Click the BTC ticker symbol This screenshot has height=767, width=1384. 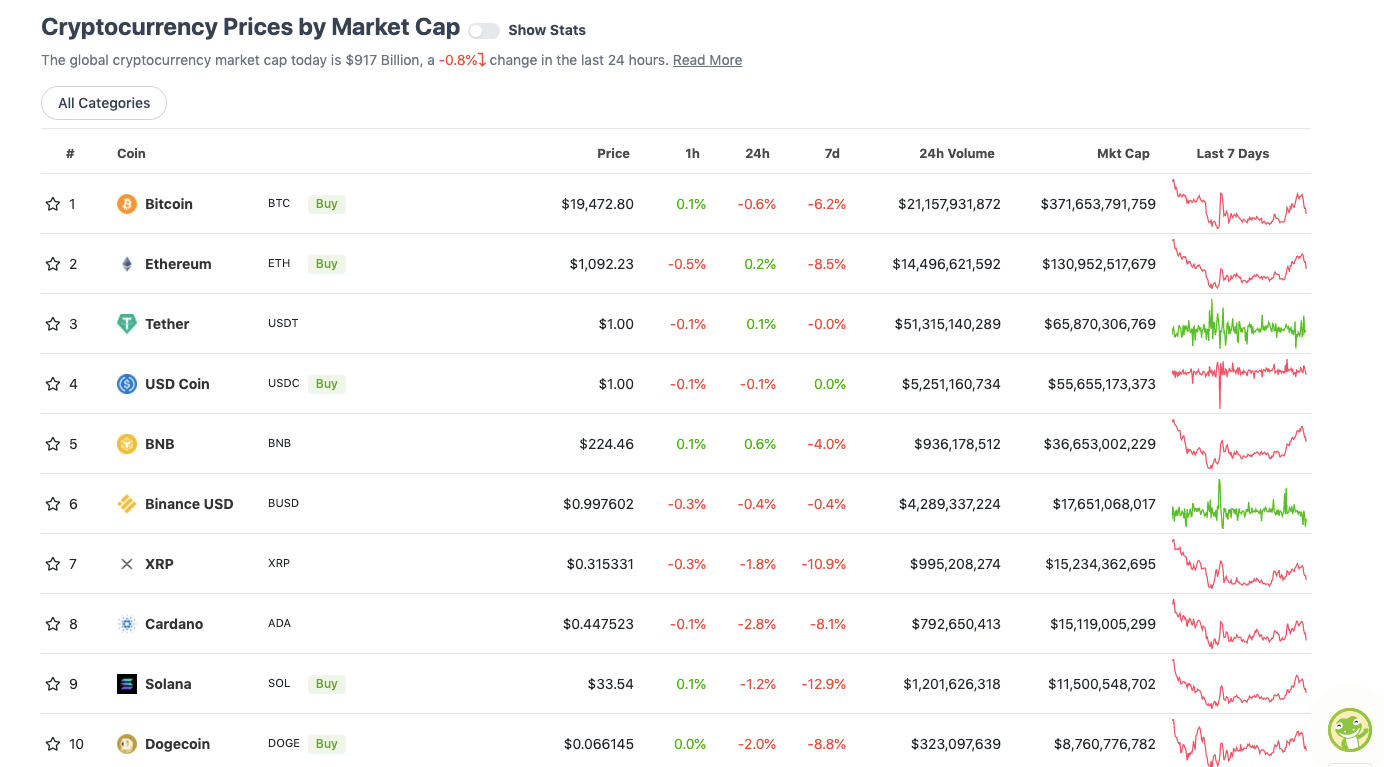pyautogui.click(x=279, y=204)
